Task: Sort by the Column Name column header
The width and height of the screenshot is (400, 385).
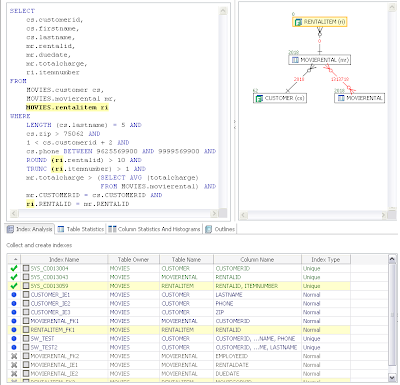Action: click(257, 259)
